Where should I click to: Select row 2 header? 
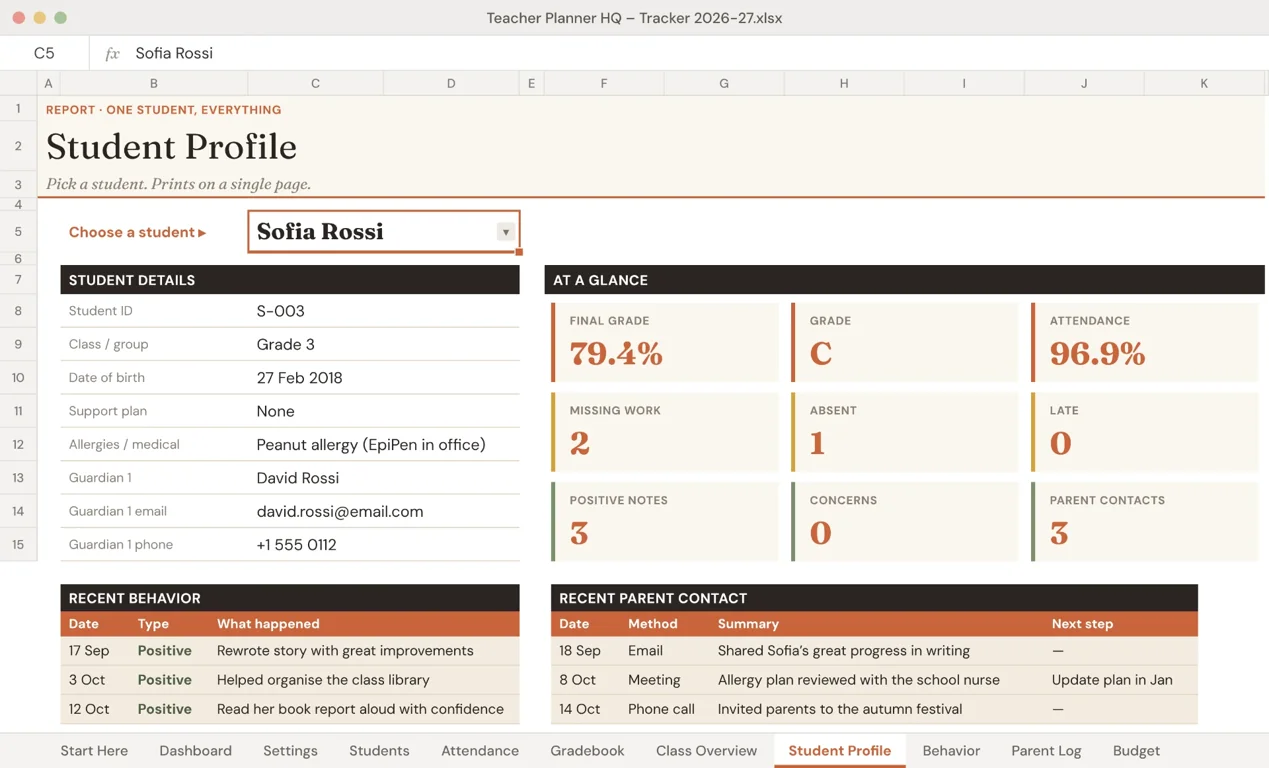pos(18,146)
